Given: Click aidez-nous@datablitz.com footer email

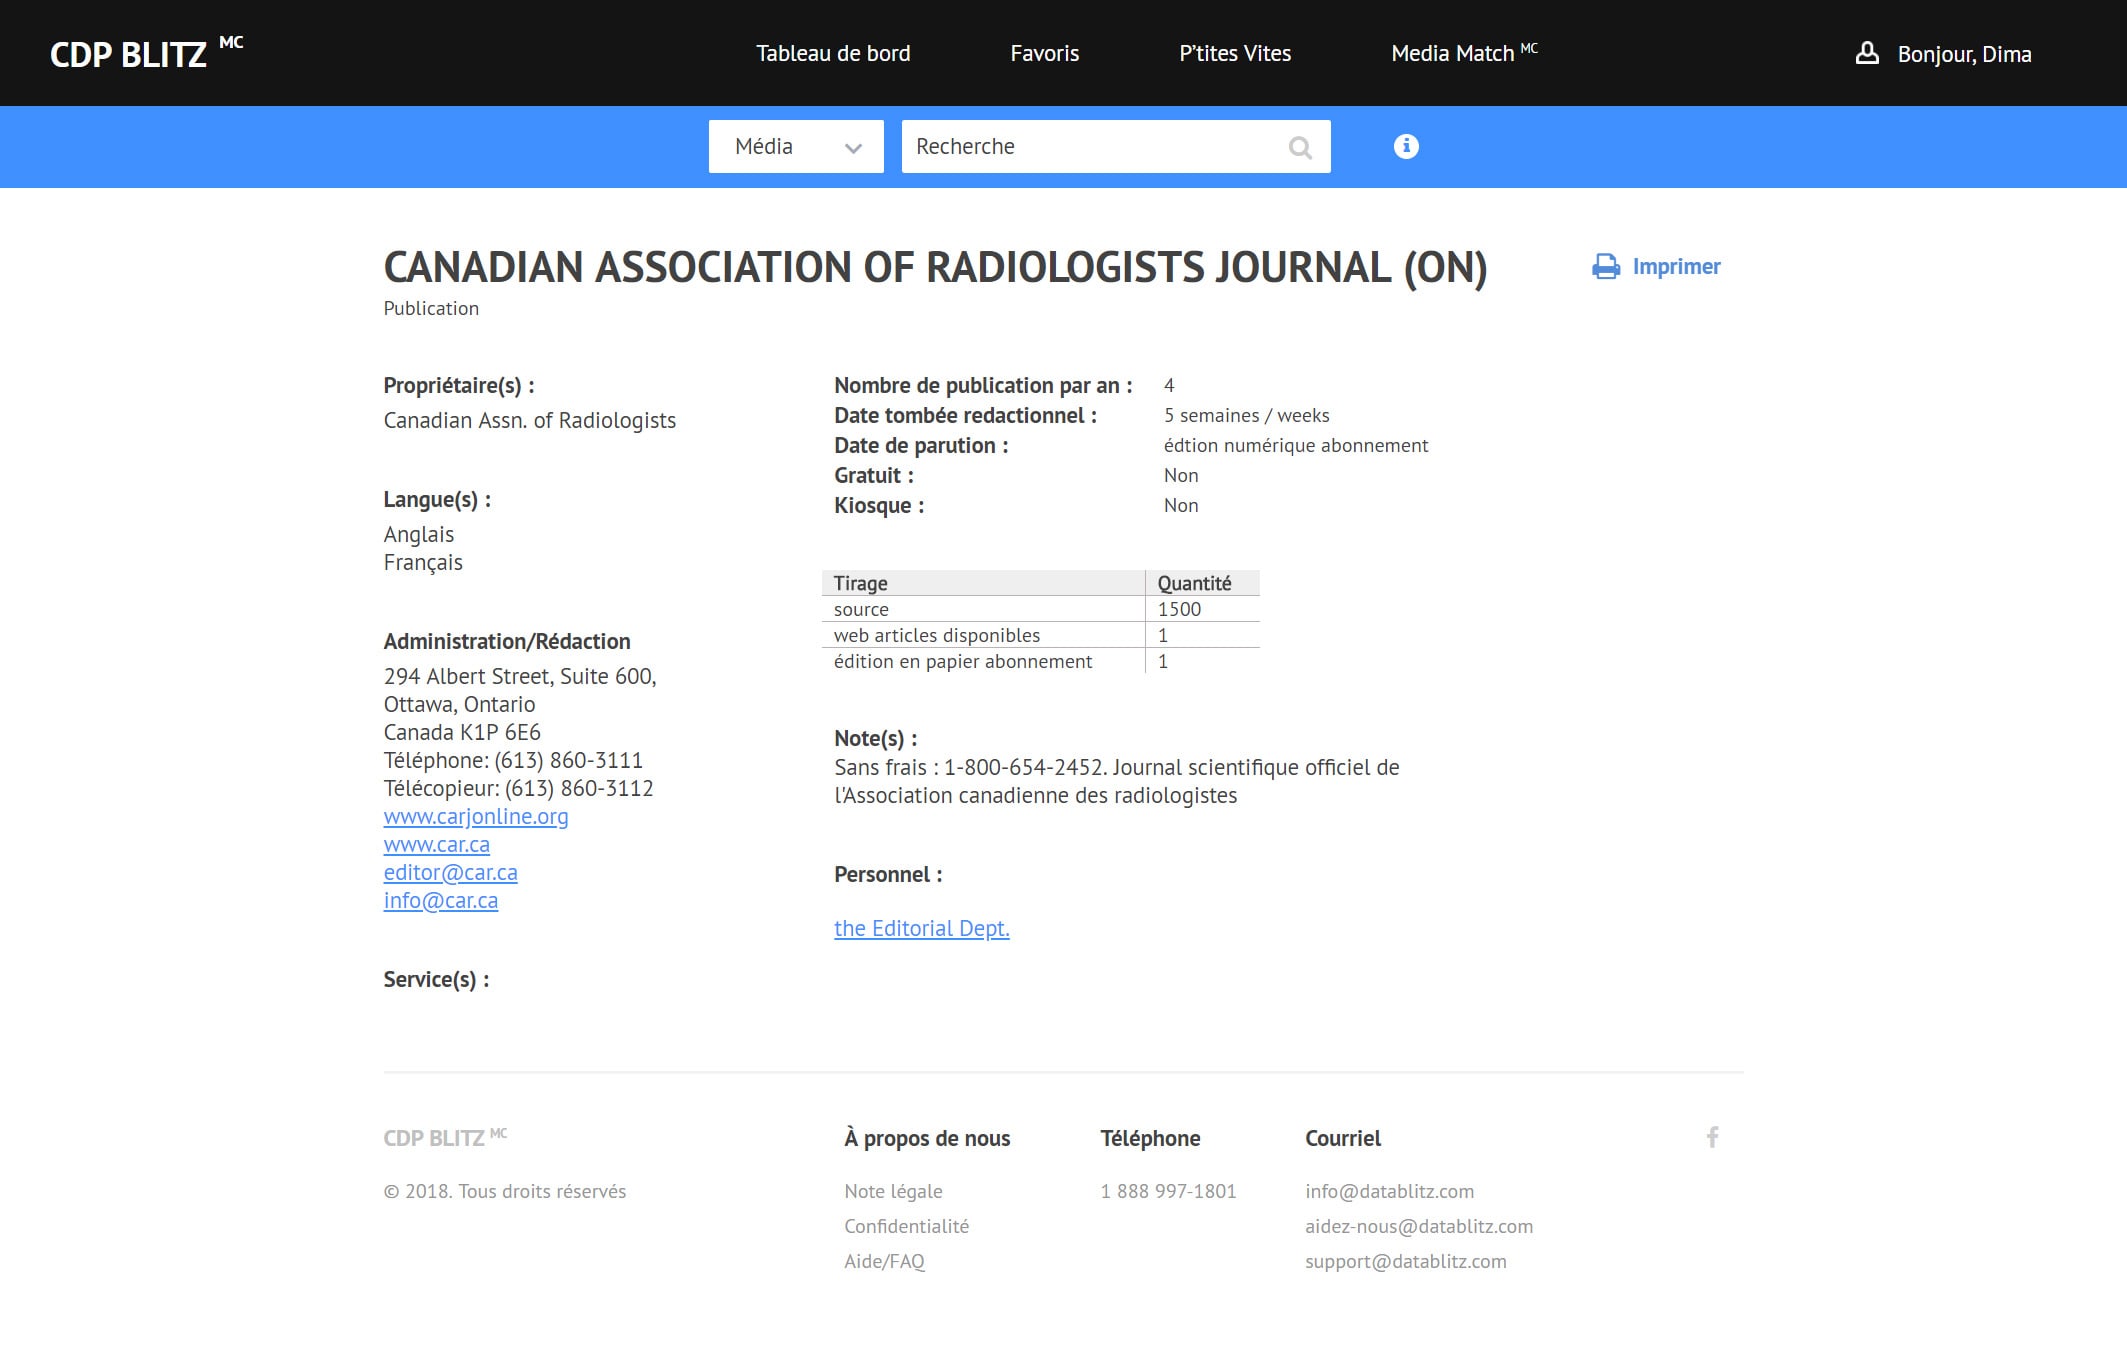Looking at the screenshot, I should point(1419,1226).
